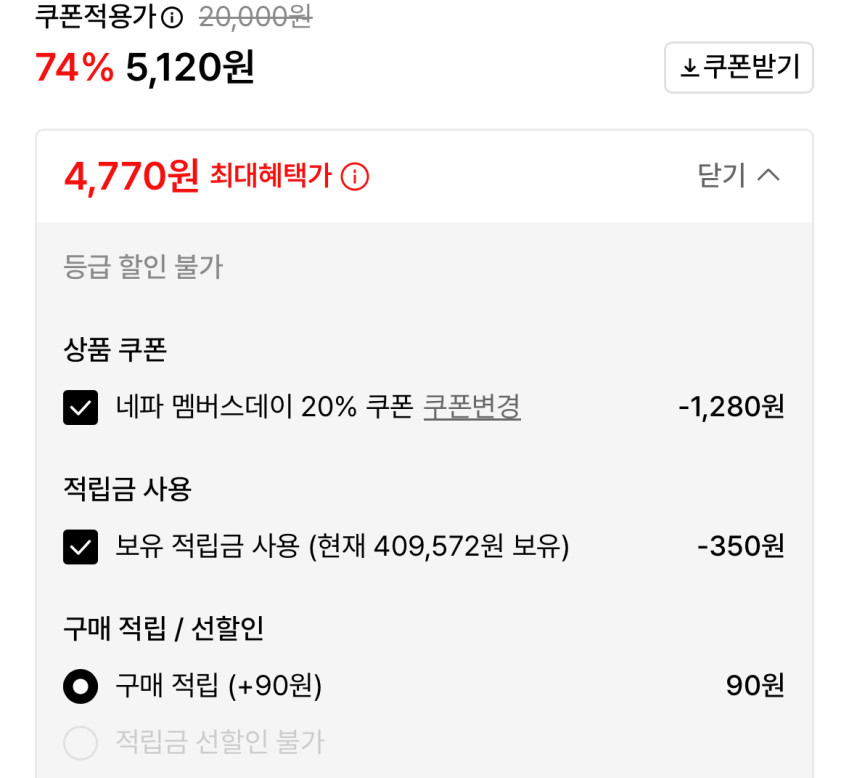
Task: Click the 74% discount rate text
Action: click(74, 68)
